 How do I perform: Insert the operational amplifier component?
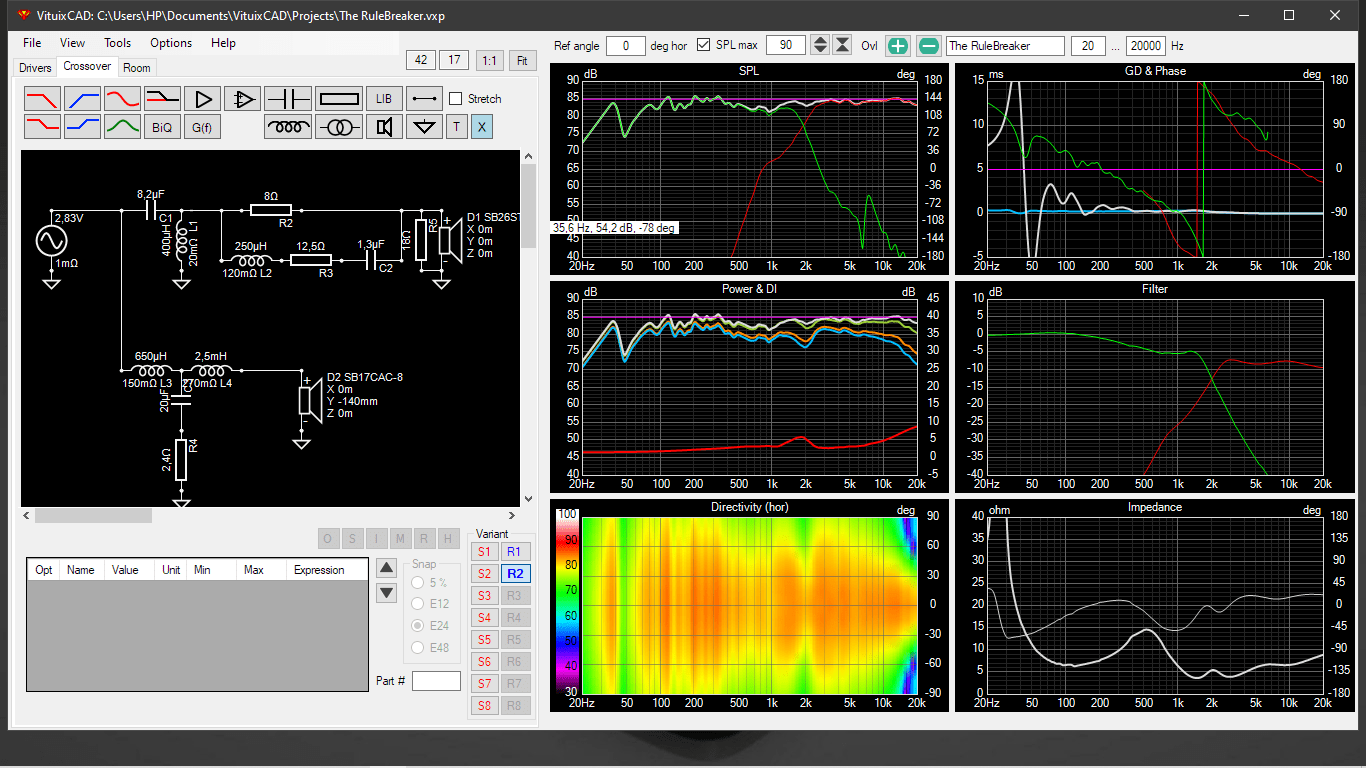point(243,99)
